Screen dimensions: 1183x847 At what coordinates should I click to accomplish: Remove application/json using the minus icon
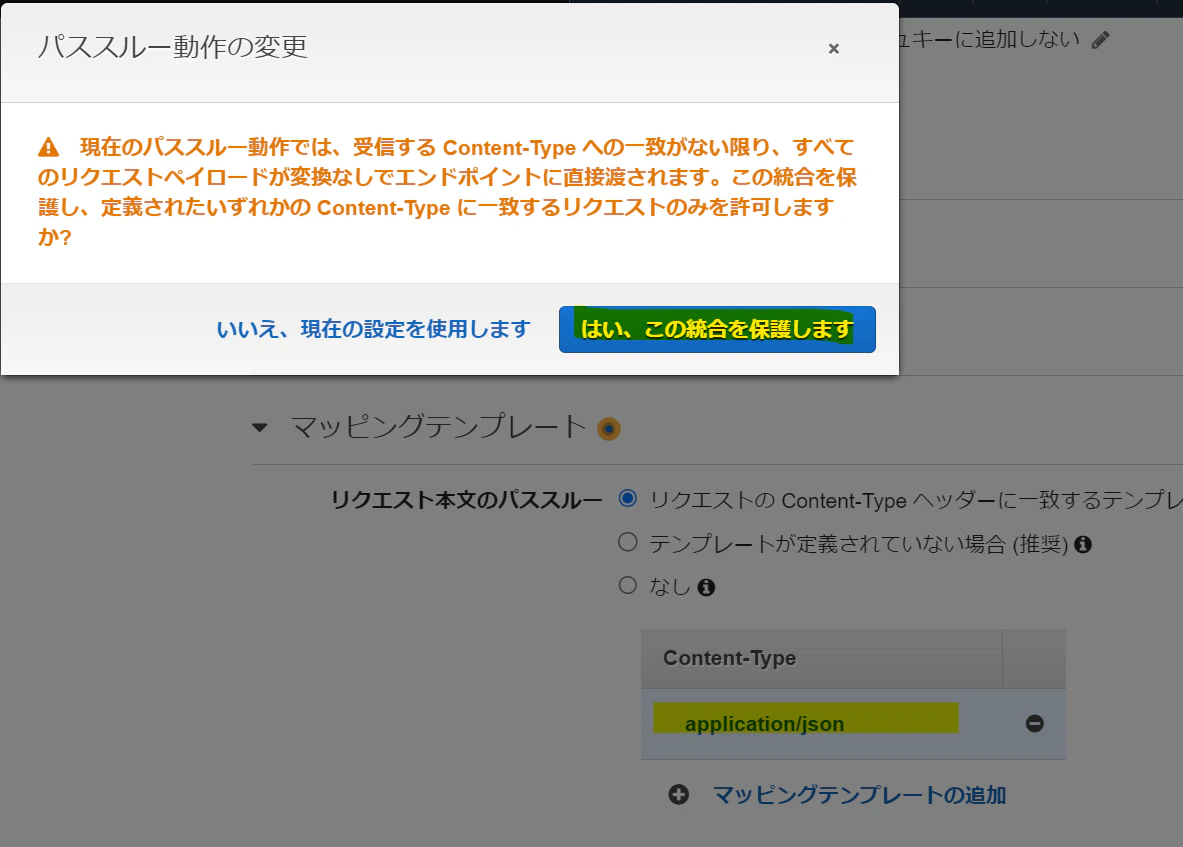coord(1034,724)
